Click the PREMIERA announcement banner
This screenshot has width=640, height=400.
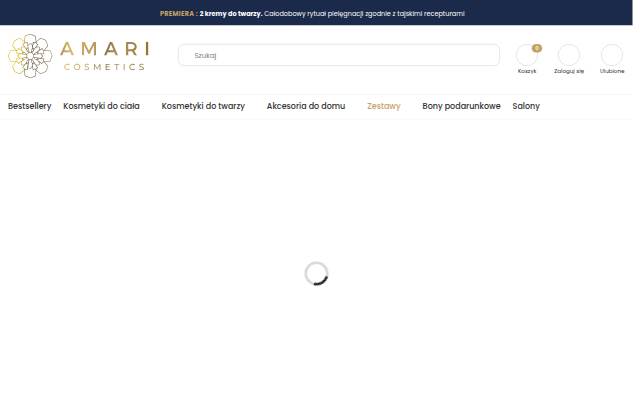coord(312,13)
